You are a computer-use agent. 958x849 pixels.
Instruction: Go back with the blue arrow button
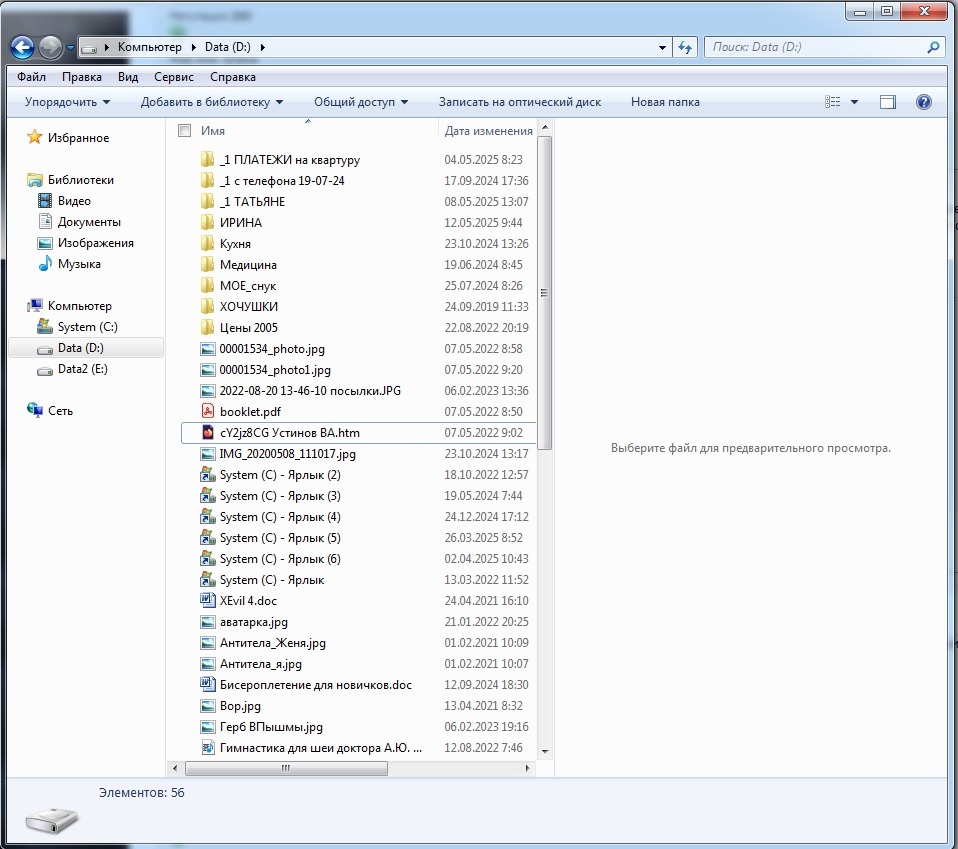point(23,47)
